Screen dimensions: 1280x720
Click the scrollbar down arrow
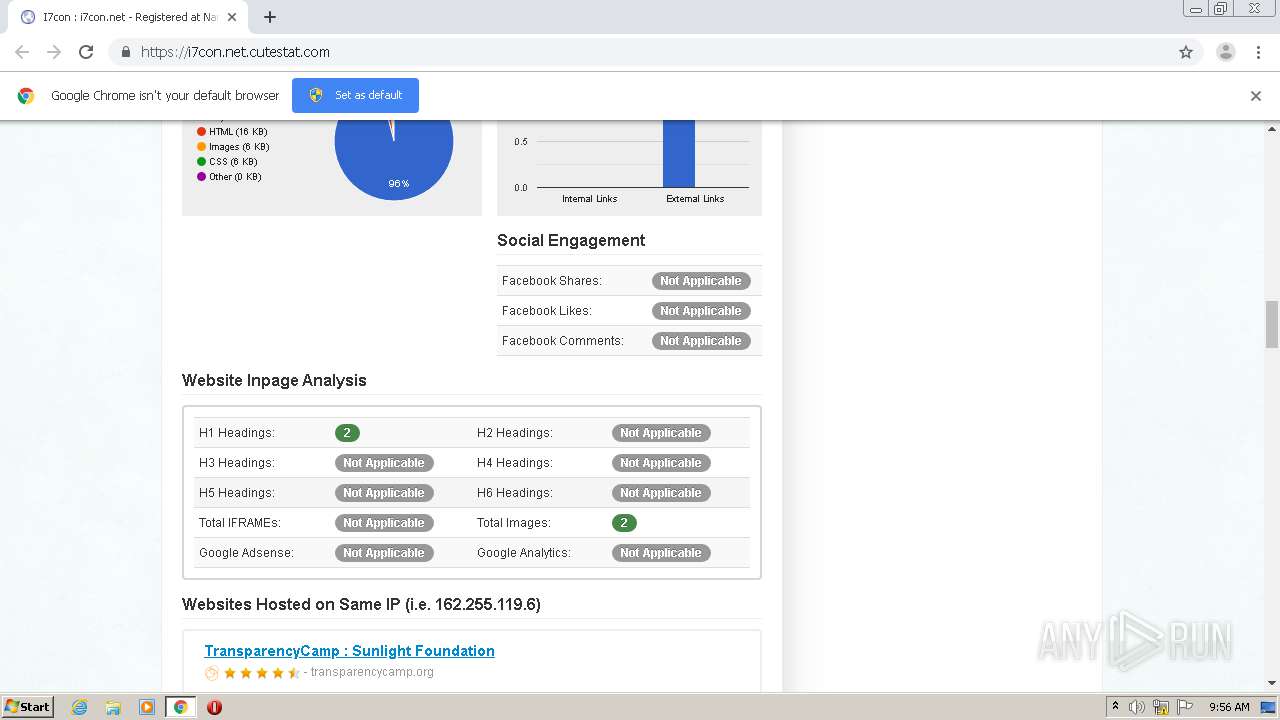click(x=1272, y=683)
